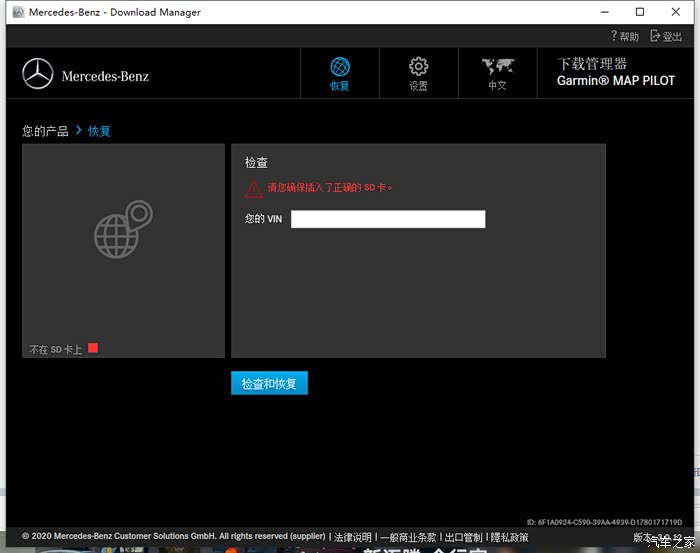The width and height of the screenshot is (700, 553).
Task: Click the 帮助 help question mark
Action: pyautogui.click(x=624, y=36)
